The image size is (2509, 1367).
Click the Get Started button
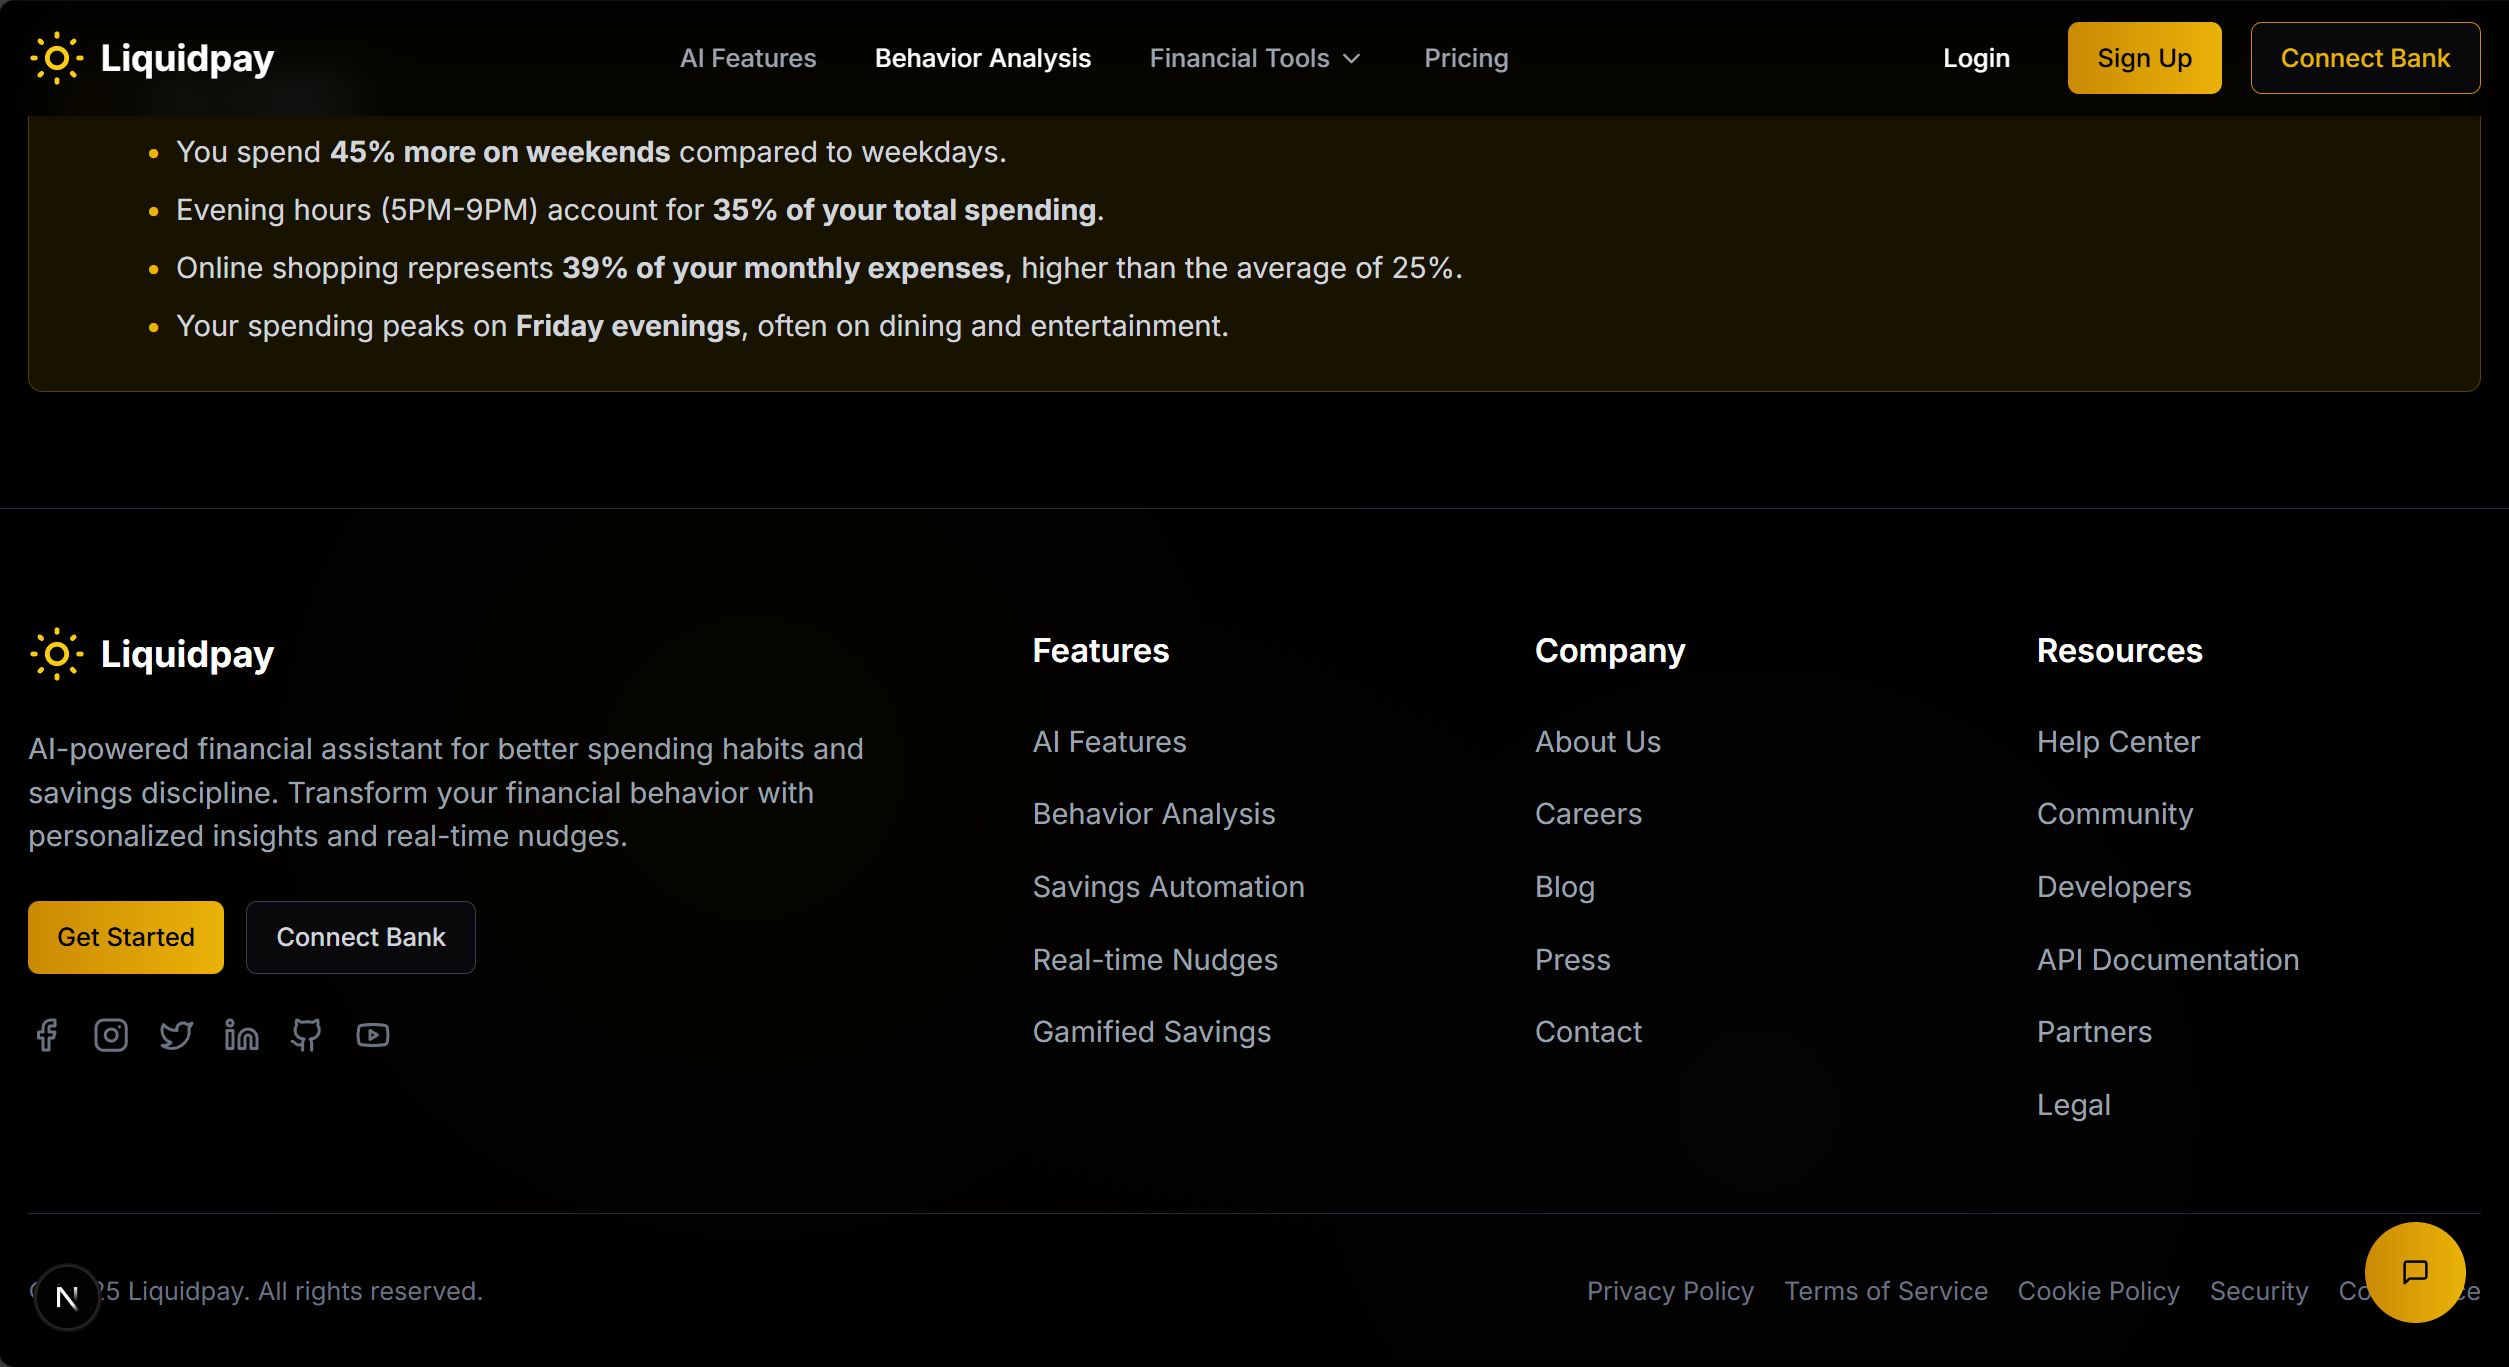click(x=126, y=937)
